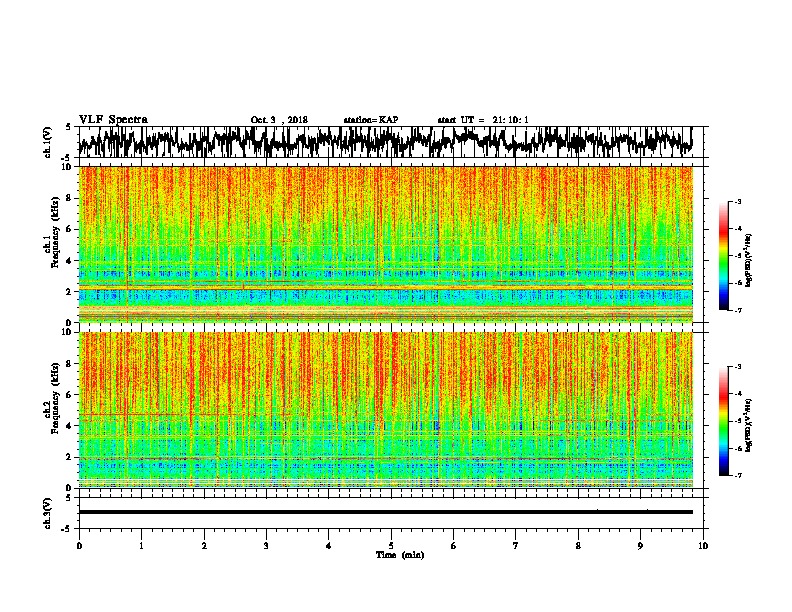Click the "VLF Spectra" plot title
This screenshot has height=612, width=792.
pos(113,120)
